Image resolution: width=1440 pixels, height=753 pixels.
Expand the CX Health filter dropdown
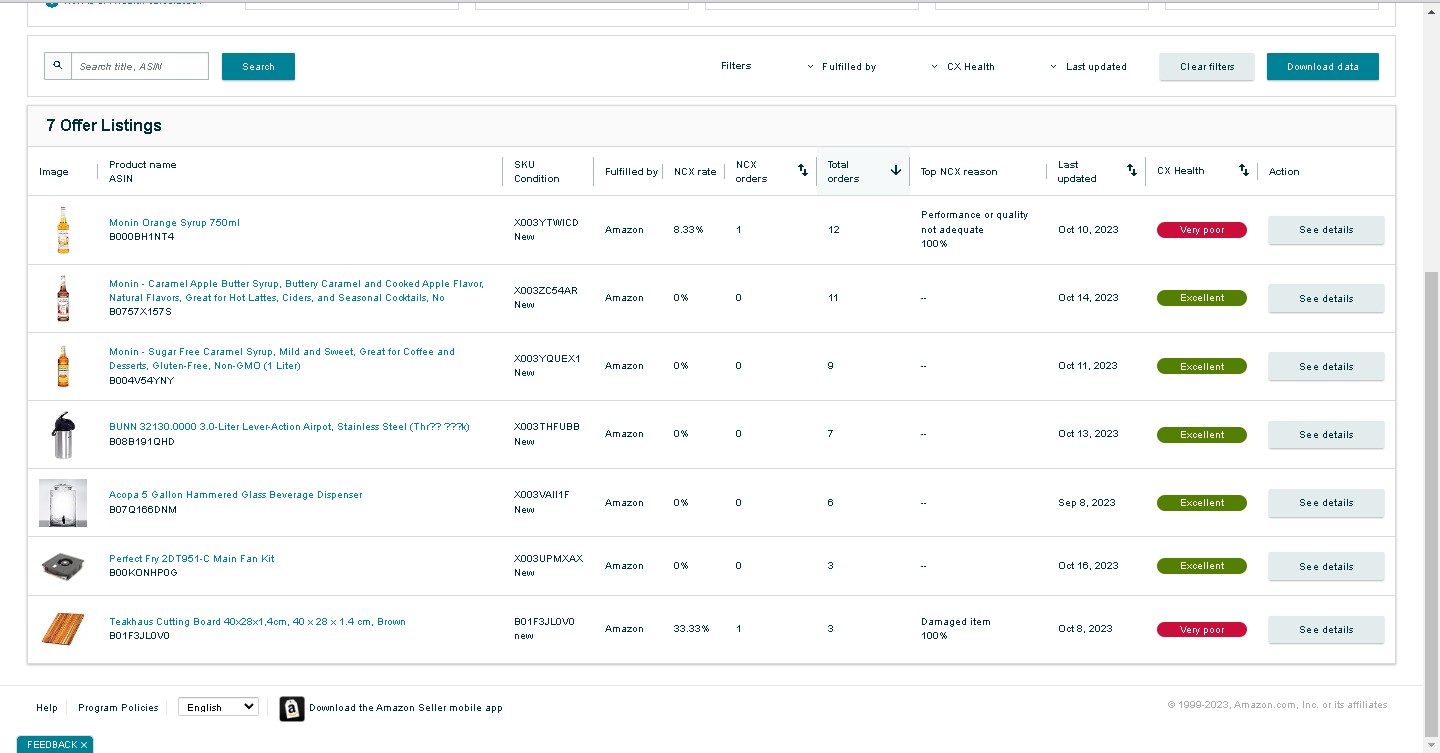pos(962,67)
